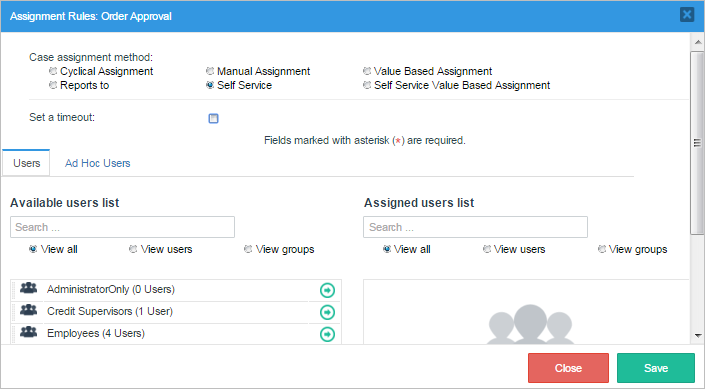Screen dimensions: 705x389
Task: Assign AdministratorOnly group using arrow icon
Action: [x=327, y=291]
